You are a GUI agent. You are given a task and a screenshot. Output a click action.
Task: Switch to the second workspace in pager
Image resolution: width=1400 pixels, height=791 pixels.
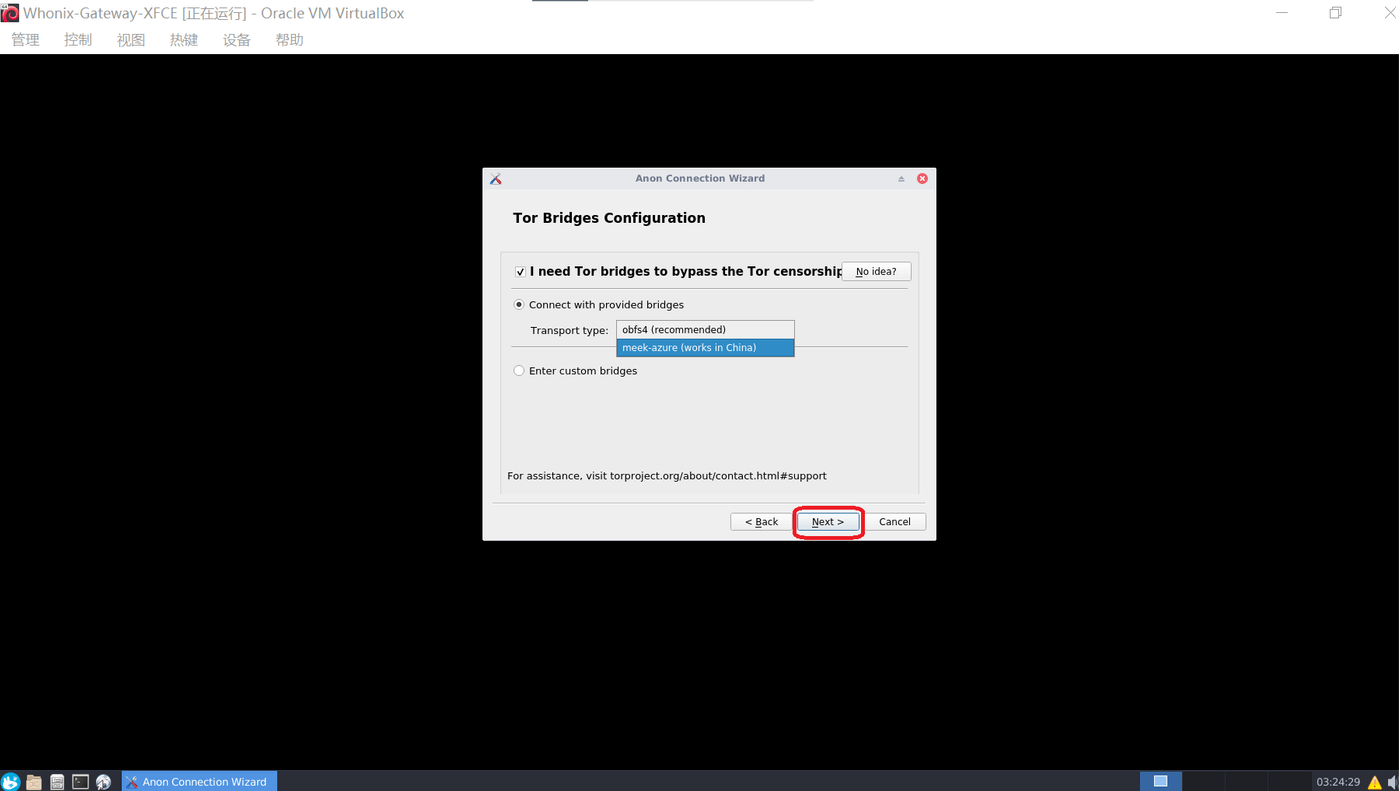(1203, 781)
